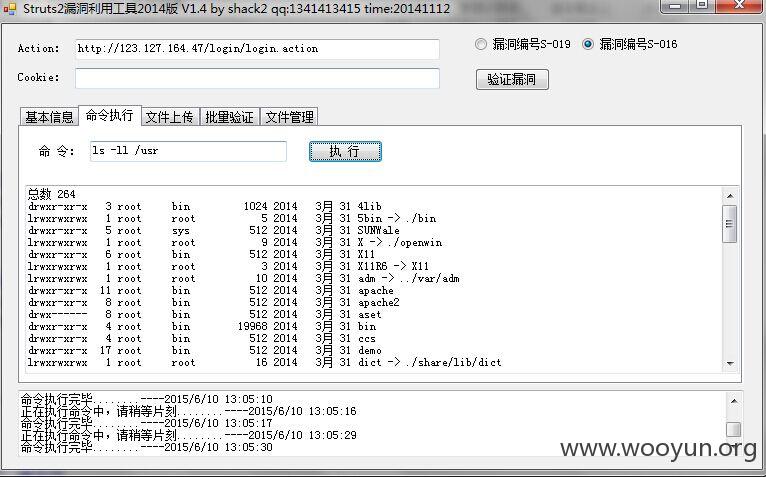Click the log entry at 13:05:29

[189, 435]
